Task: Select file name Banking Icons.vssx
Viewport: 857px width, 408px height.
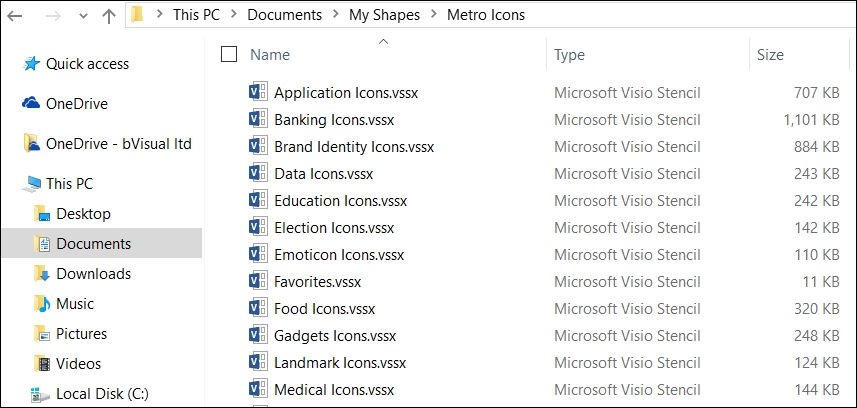Action: pos(334,120)
